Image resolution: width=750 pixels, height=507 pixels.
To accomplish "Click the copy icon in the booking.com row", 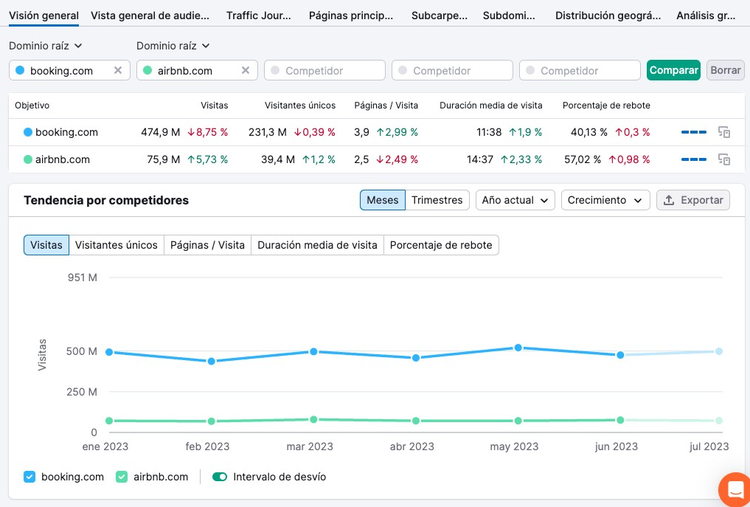I will click(724, 132).
